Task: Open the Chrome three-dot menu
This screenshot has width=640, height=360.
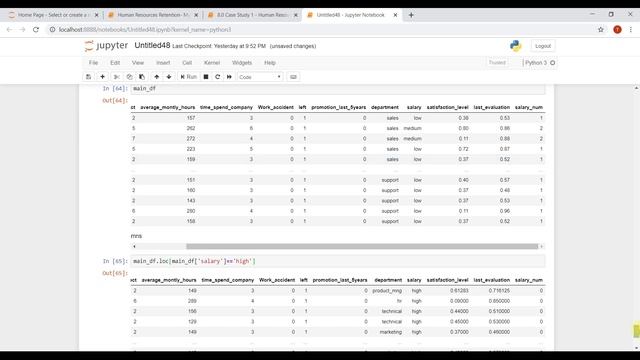Action: (x=631, y=30)
